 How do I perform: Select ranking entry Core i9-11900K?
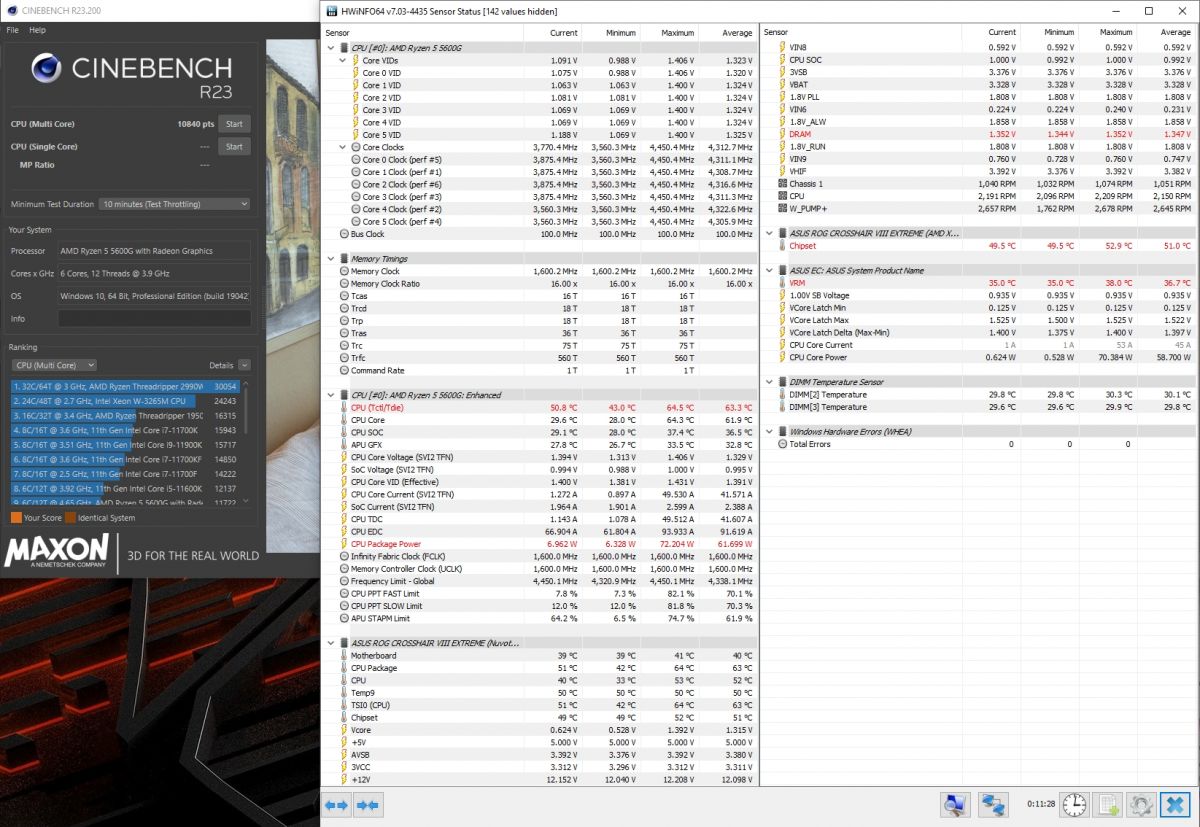click(x=125, y=445)
